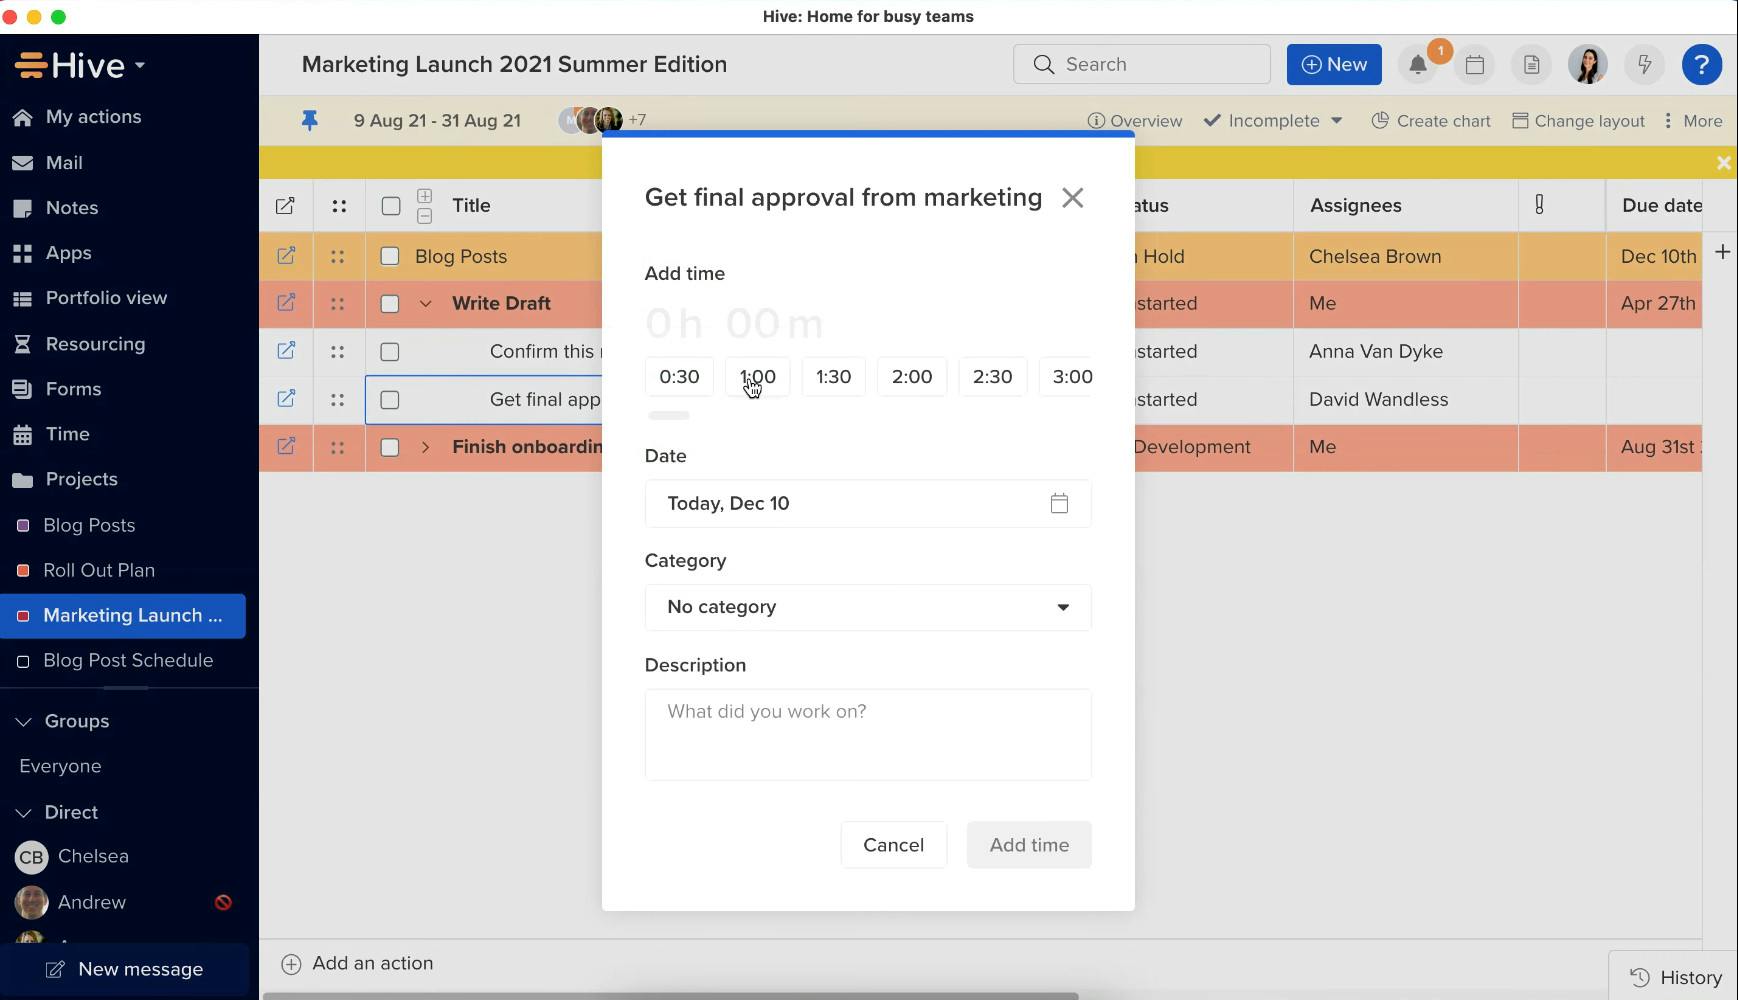Open the Category dropdown
The width and height of the screenshot is (1738, 1000).
point(867,607)
